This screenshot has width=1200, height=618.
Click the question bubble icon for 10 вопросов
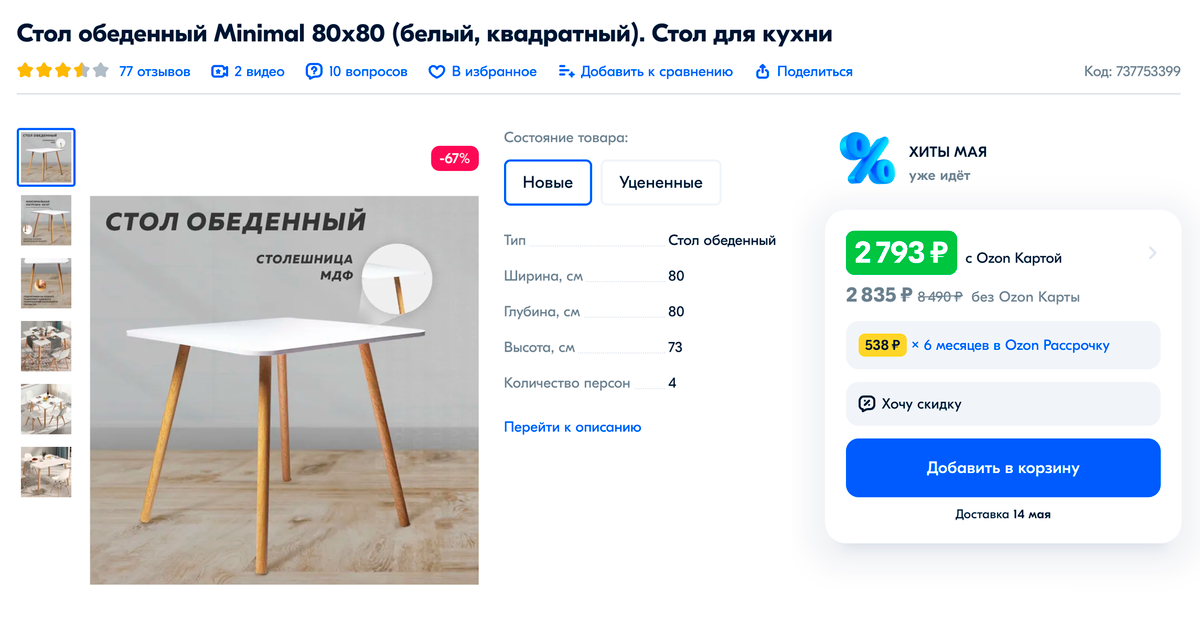314,72
